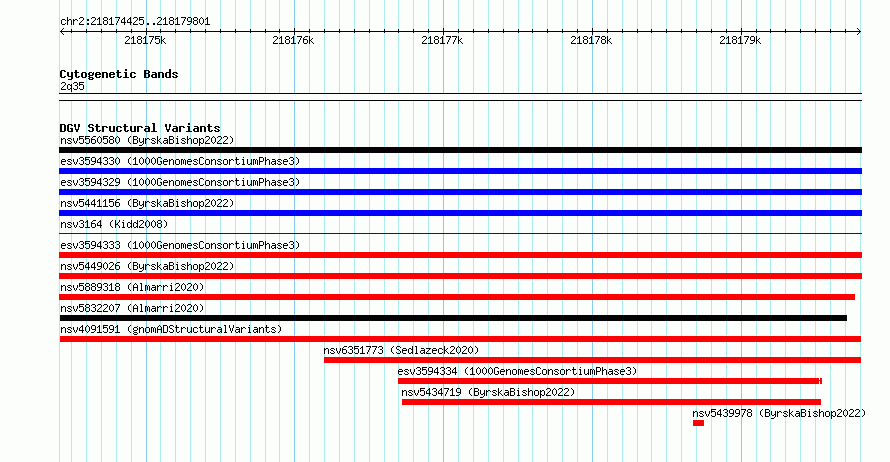Open esv3594333 (1000GenomesConsortiumPhase3) variant label
The height and width of the screenshot is (462, 890).
pos(180,245)
